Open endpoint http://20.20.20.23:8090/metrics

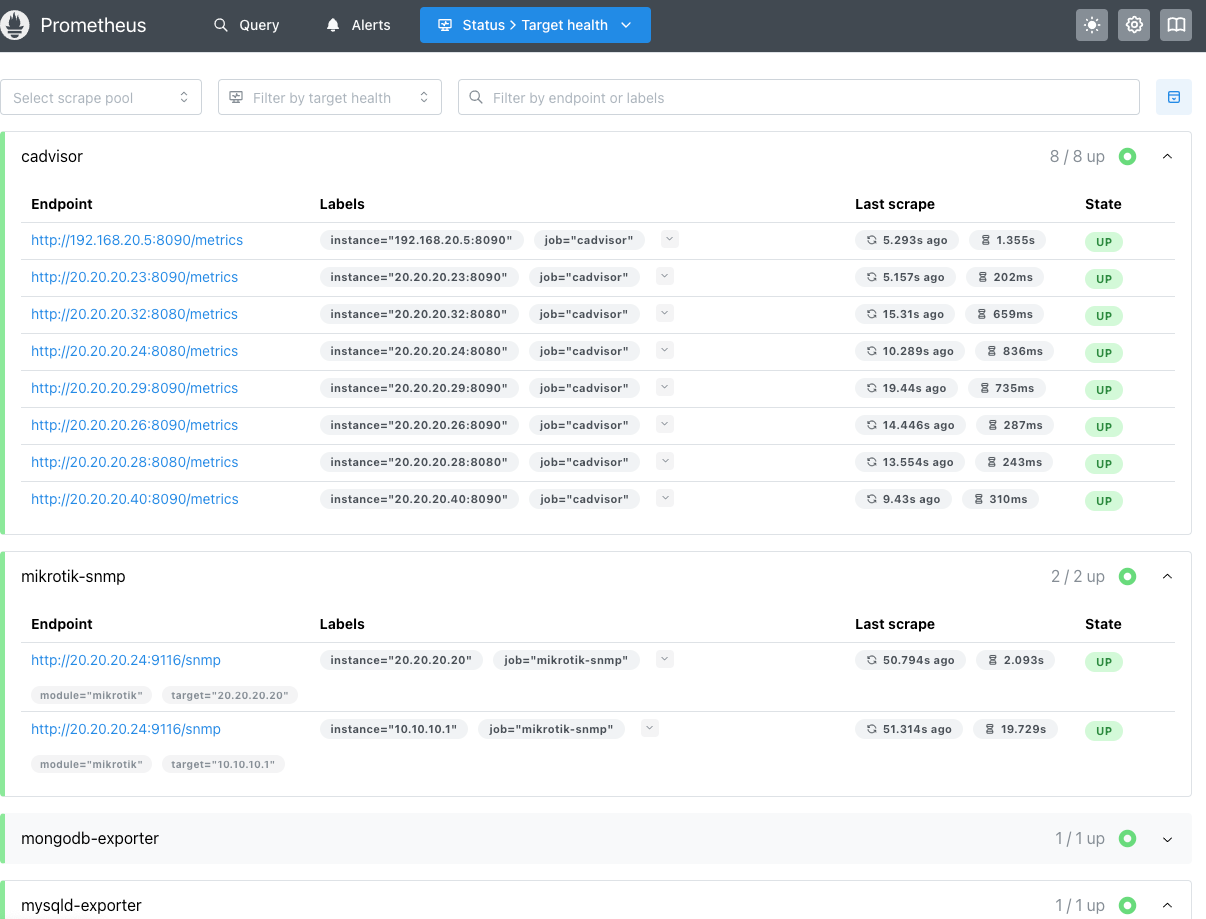click(134, 277)
